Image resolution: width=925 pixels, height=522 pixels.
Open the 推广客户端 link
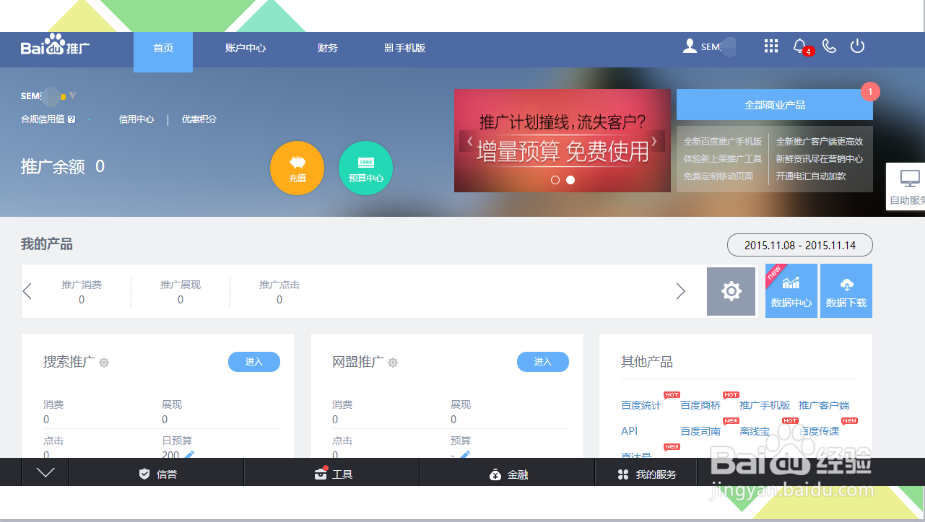(x=824, y=406)
